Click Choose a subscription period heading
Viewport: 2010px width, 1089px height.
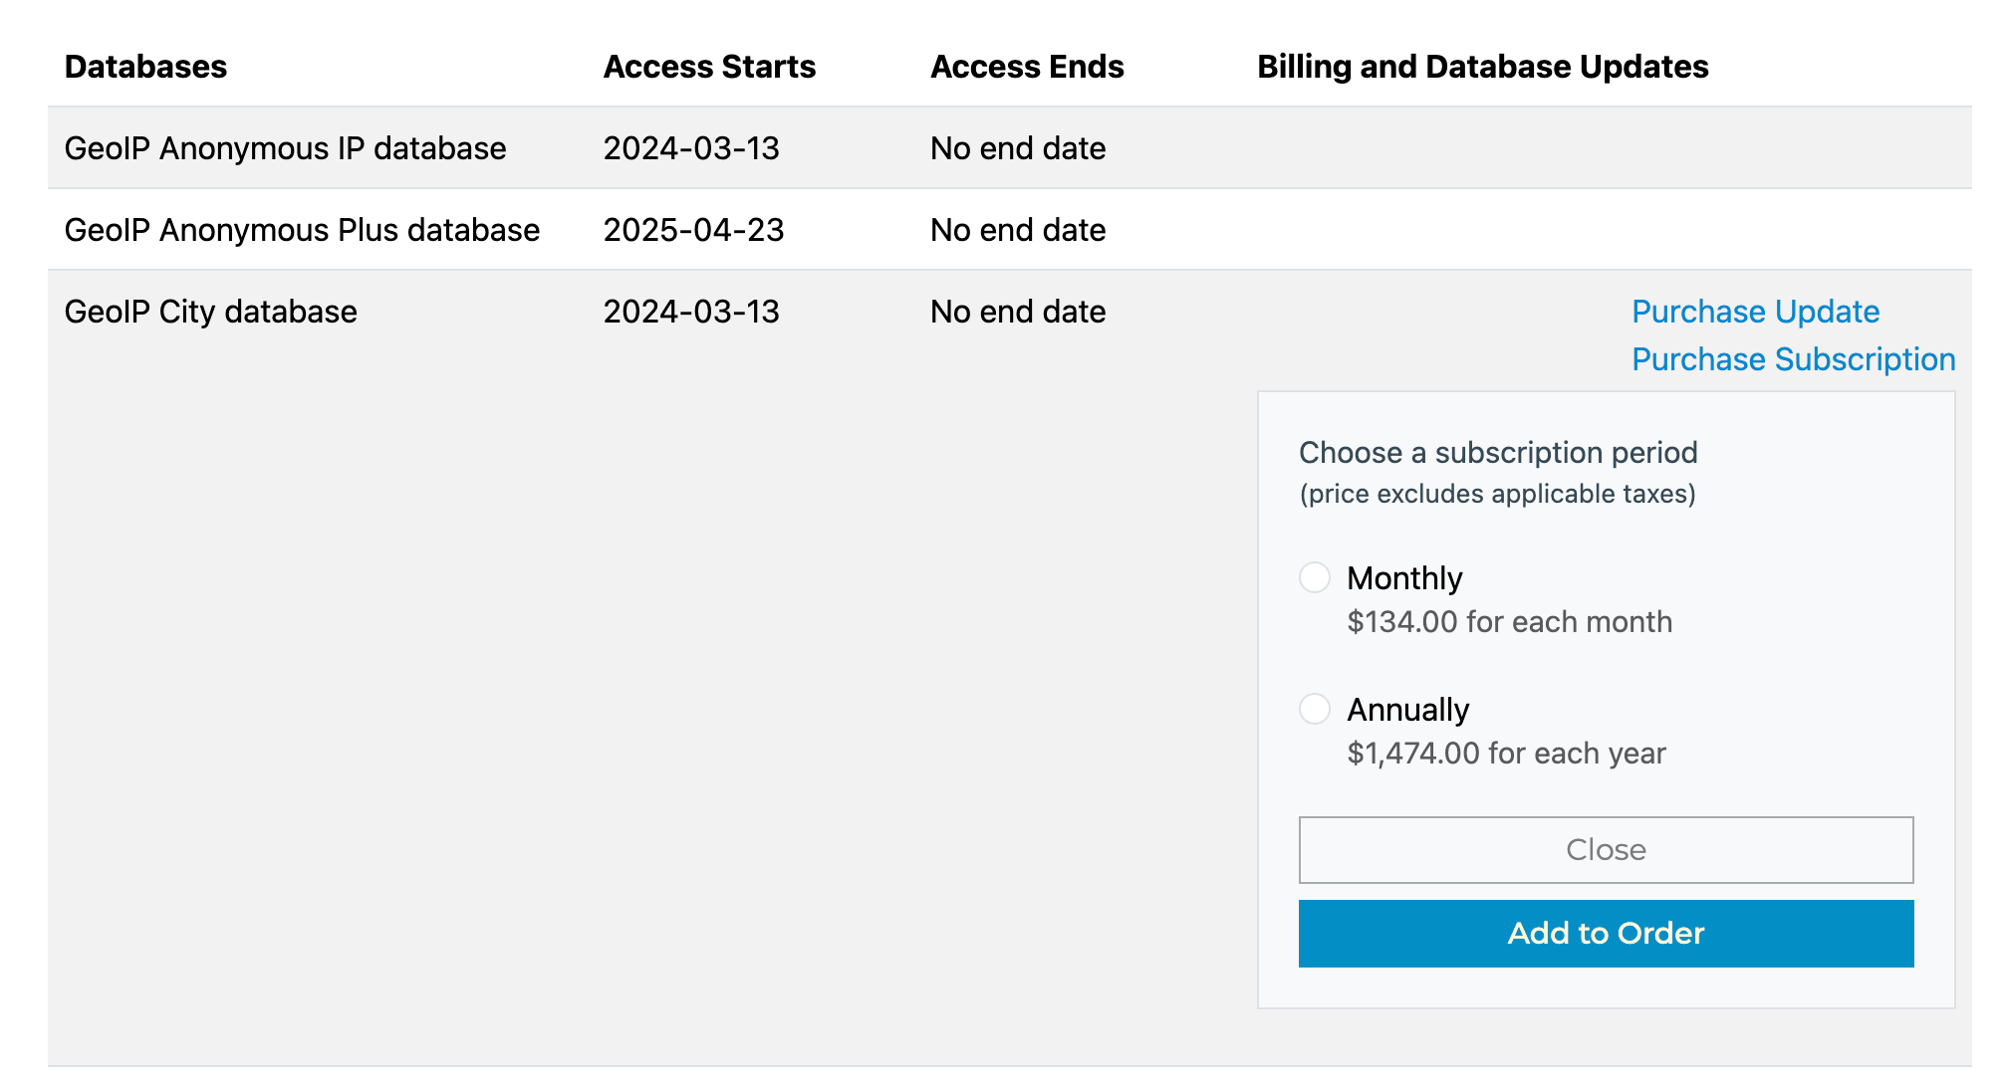(1498, 452)
